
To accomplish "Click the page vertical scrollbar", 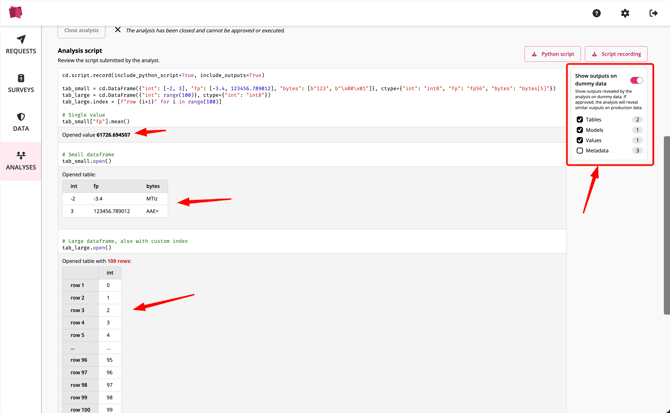I will tap(665, 200).
